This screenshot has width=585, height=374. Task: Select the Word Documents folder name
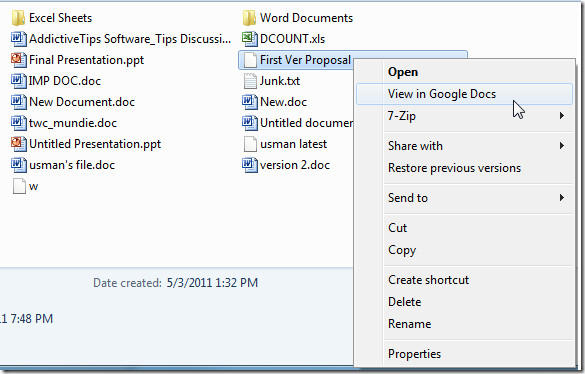[x=306, y=18]
